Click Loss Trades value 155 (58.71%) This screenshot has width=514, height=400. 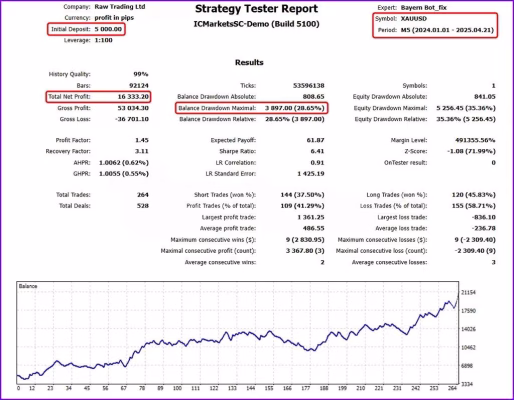pyautogui.click(x=474, y=206)
